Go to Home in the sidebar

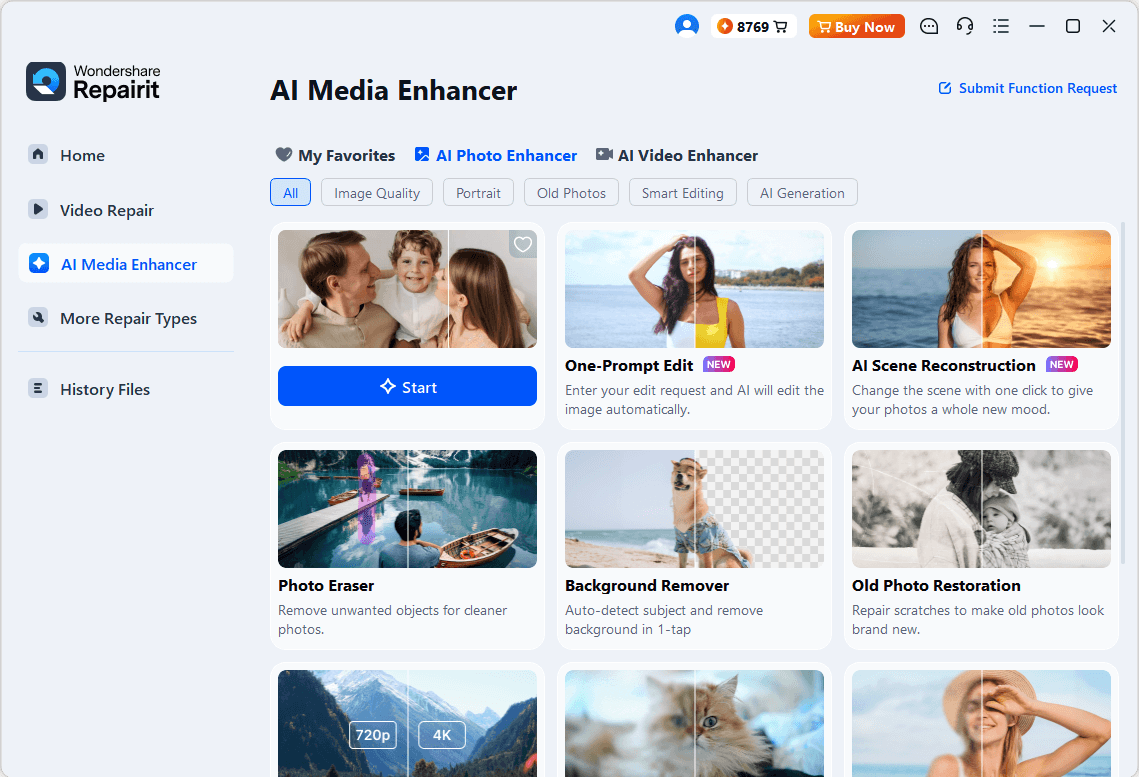pos(82,155)
